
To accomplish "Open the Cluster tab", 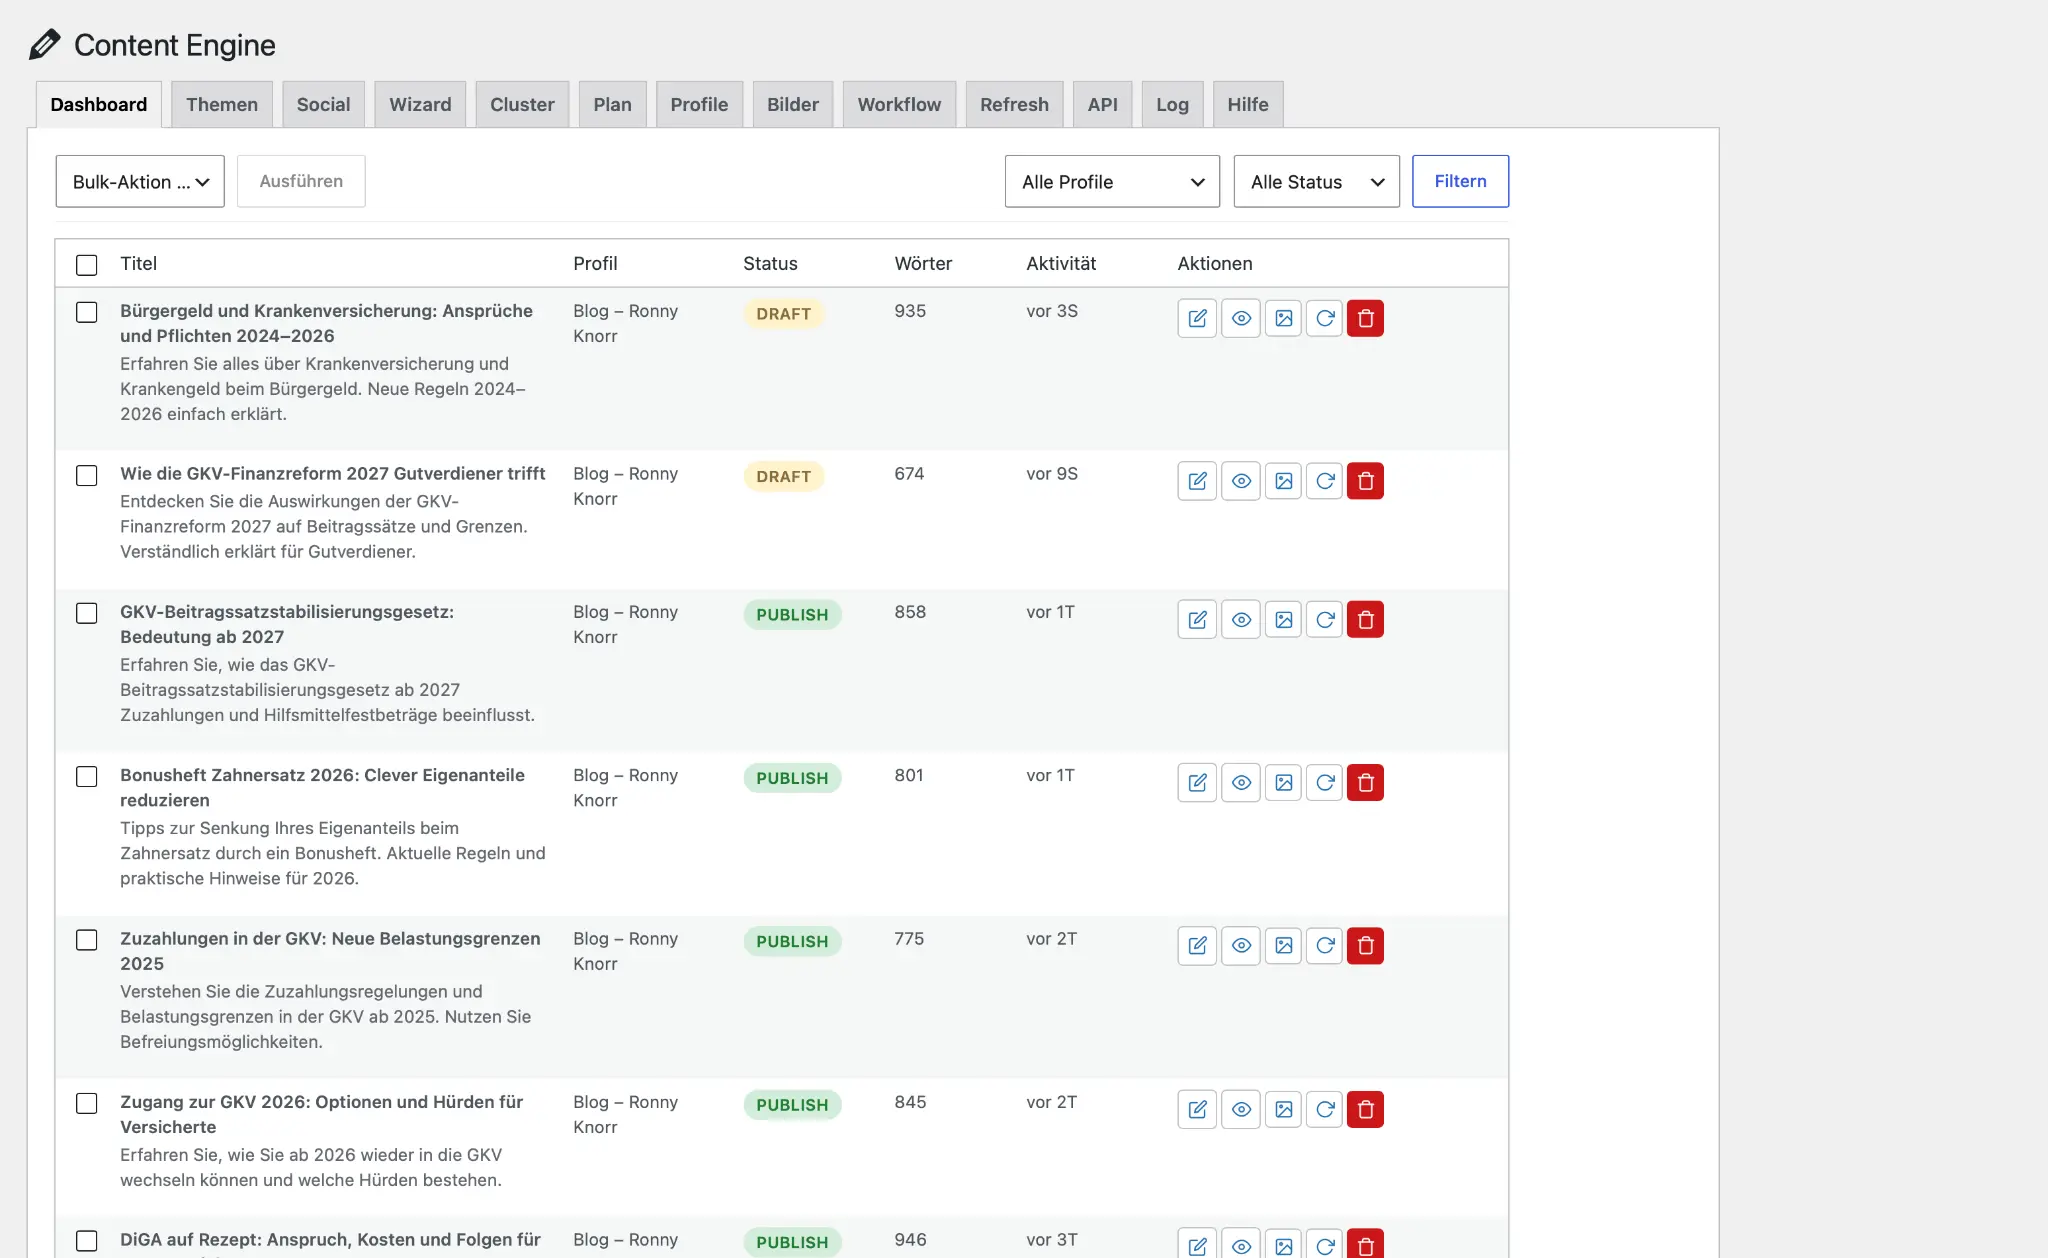I will pyautogui.click(x=522, y=104).
